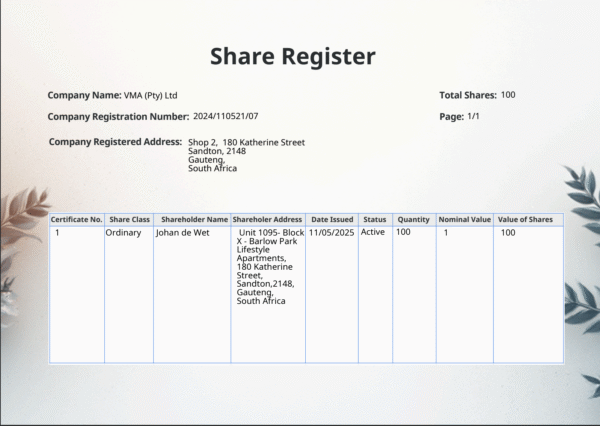The height and width of the screenshot is (426, 600).
Task: Select the Share Register title
Action: (293, 57)
